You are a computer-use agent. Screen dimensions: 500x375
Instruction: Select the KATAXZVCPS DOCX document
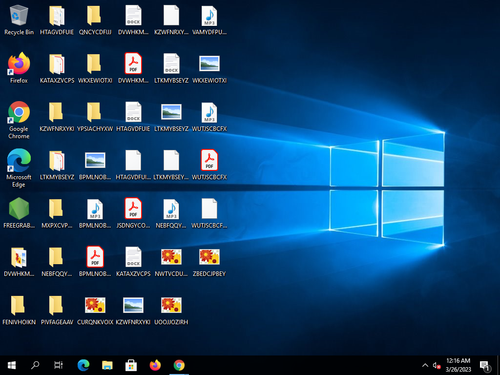click(x=133, y=261)
